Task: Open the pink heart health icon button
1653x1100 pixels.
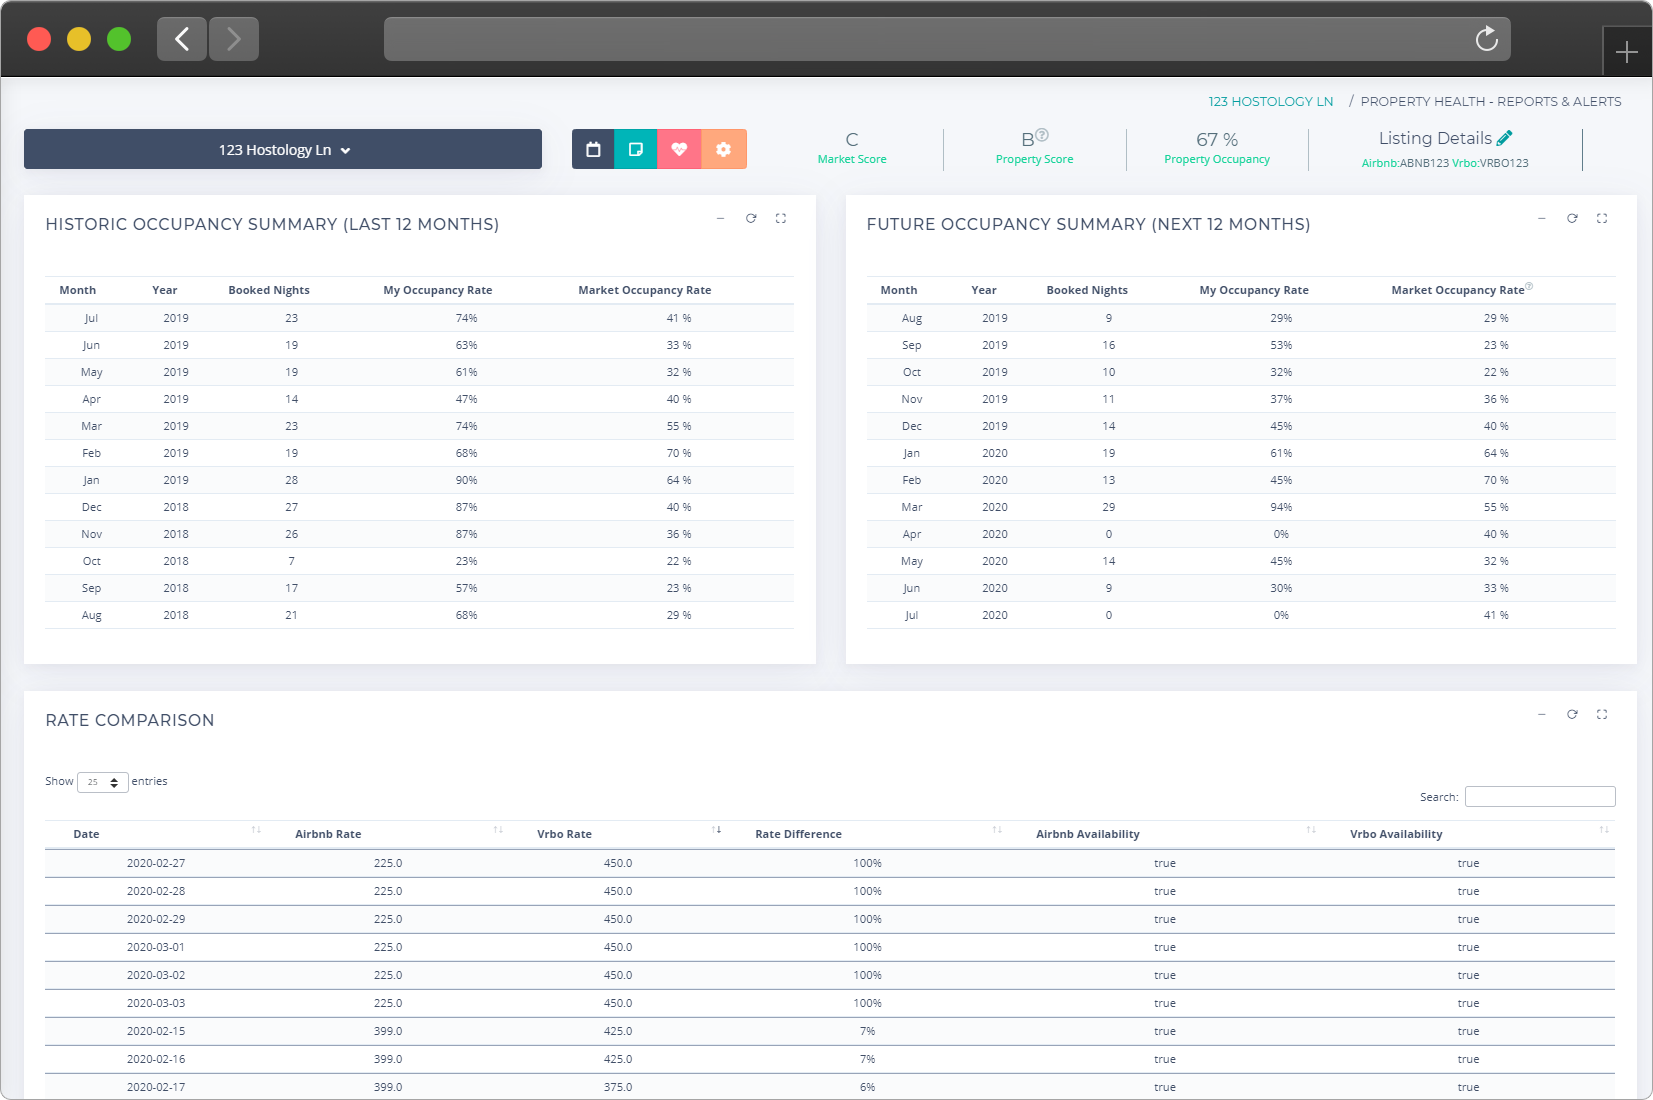Action: coord(679,149)
